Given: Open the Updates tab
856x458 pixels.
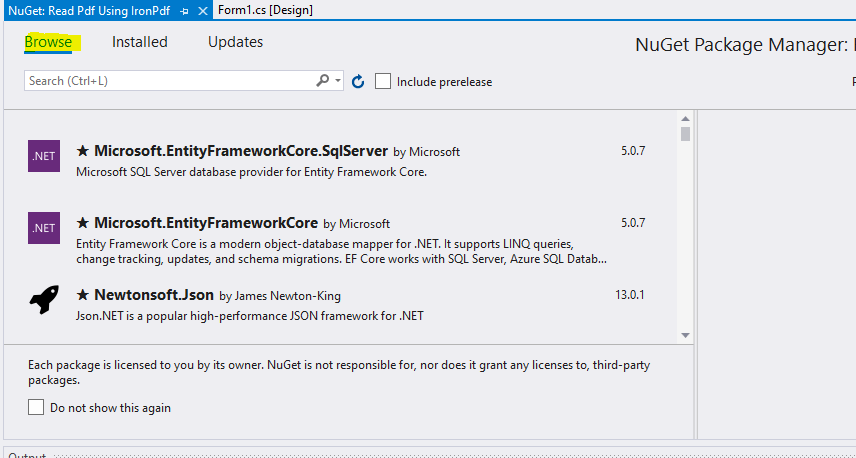Looking at the screenshot, I should click(x=236, y=42).
